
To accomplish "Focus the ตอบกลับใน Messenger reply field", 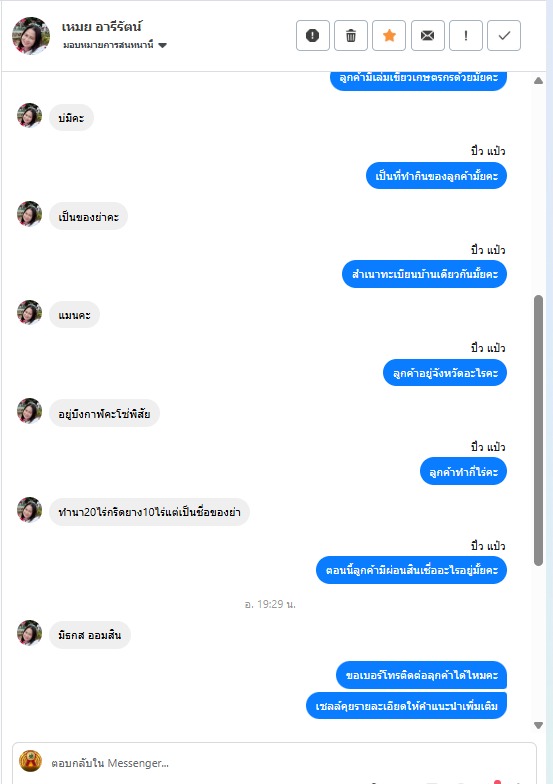I will [x=290, y=763].
